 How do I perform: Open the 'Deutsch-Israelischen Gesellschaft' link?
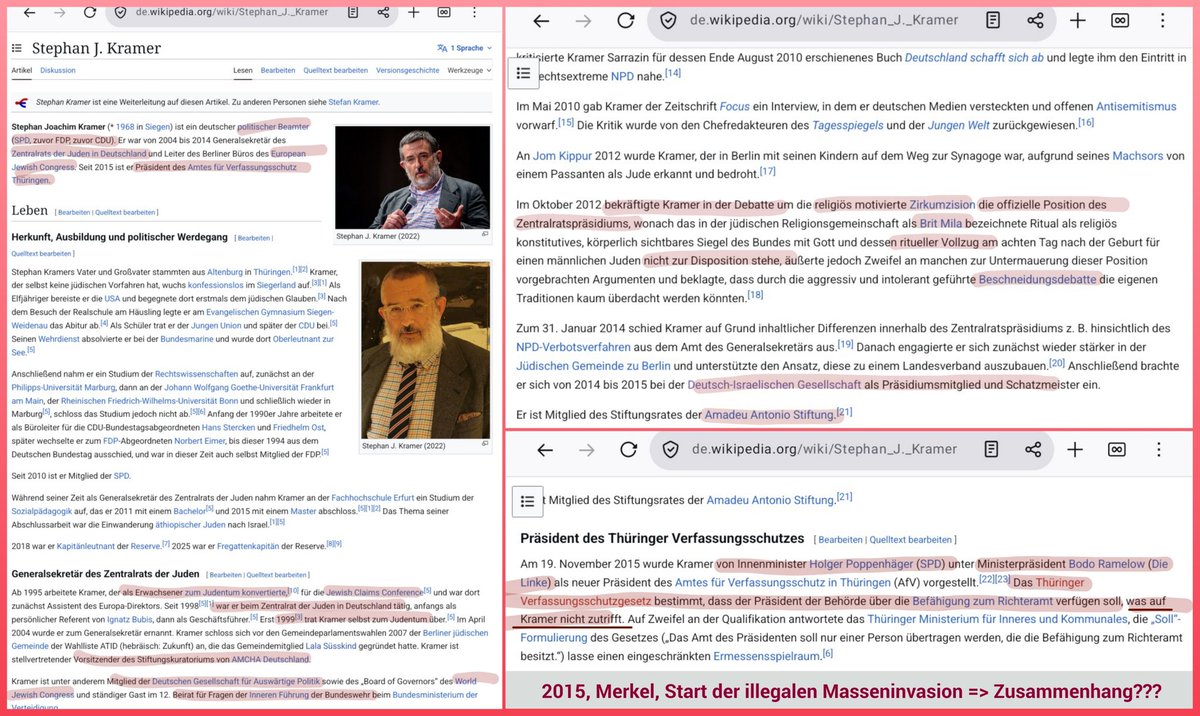(773, 384)
